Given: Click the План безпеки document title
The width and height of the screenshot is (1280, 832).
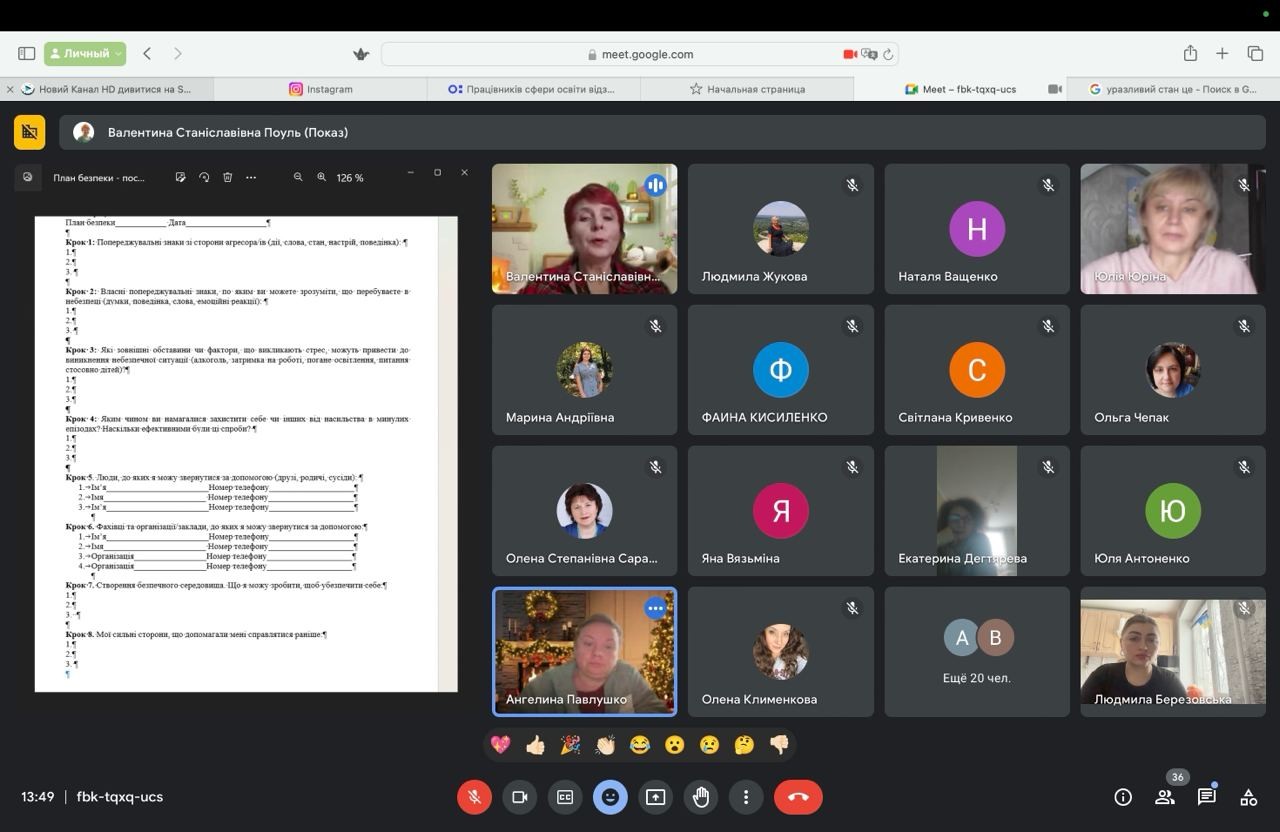Looking at the screenshot, I should (x=99, y=178).
